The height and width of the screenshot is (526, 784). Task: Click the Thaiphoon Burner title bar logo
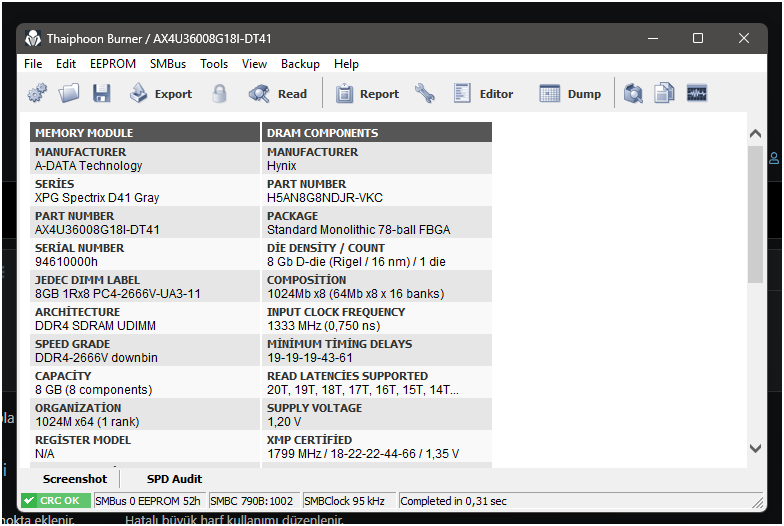[33, 38]
